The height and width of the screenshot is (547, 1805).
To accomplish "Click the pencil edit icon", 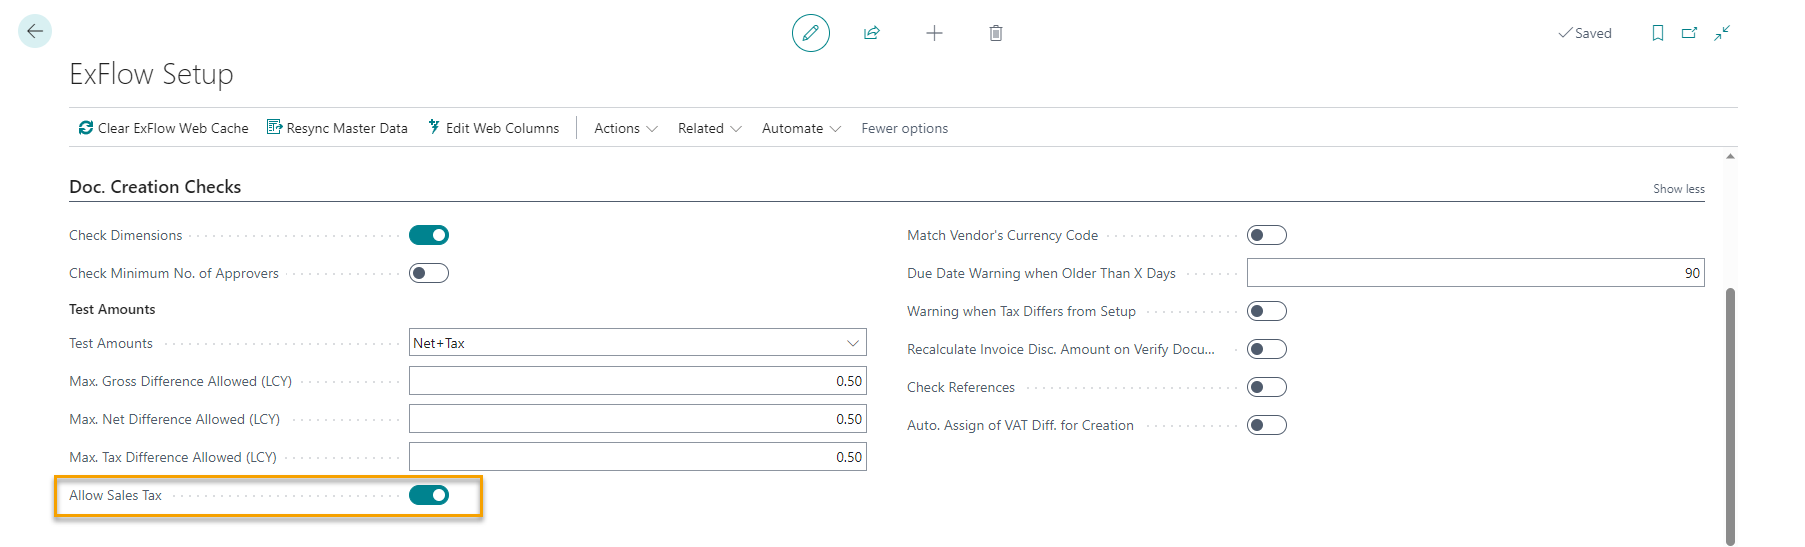I will pos(811,33).
